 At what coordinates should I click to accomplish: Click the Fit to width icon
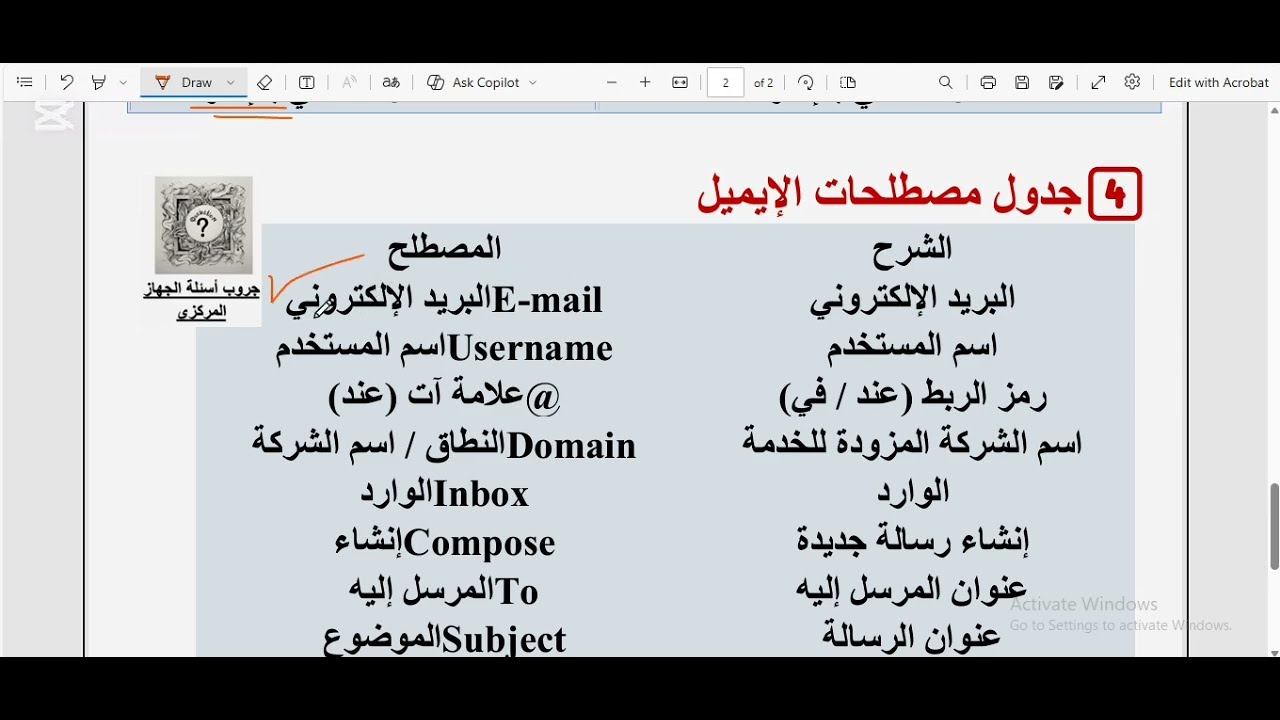(x=680, y=83)
